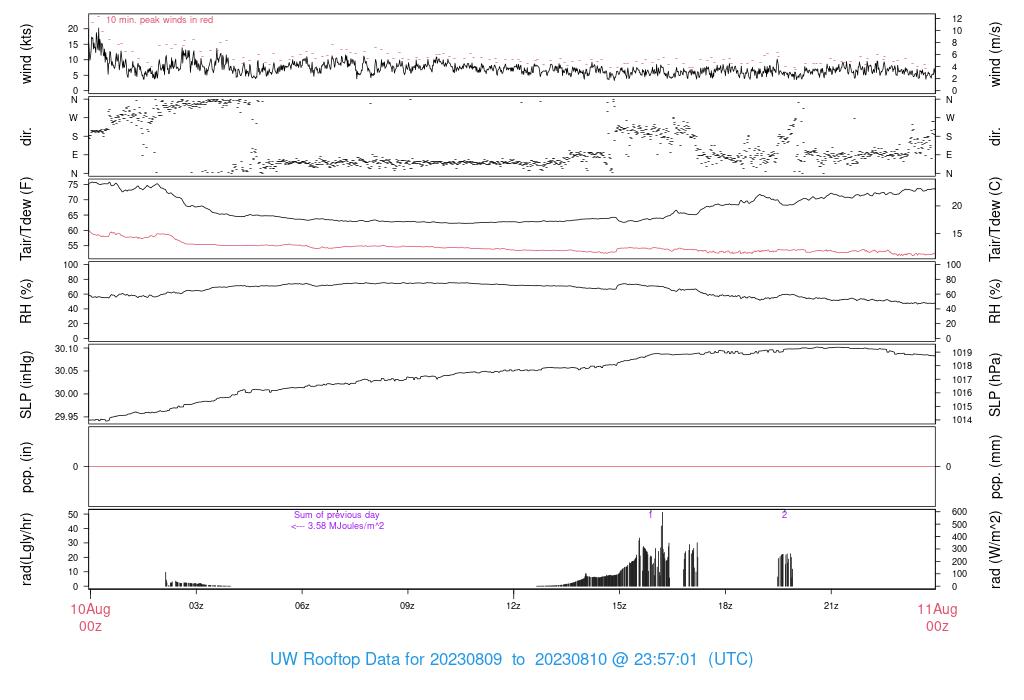The image size is (1024, 700).
Task: Select the 'SLP (inHg)' axis label
Action: (26, 385)
